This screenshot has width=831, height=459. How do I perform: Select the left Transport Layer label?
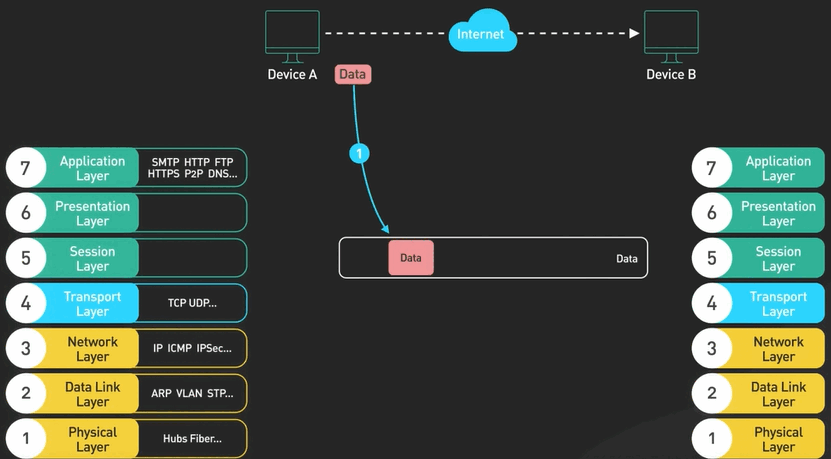click(92, 304)
